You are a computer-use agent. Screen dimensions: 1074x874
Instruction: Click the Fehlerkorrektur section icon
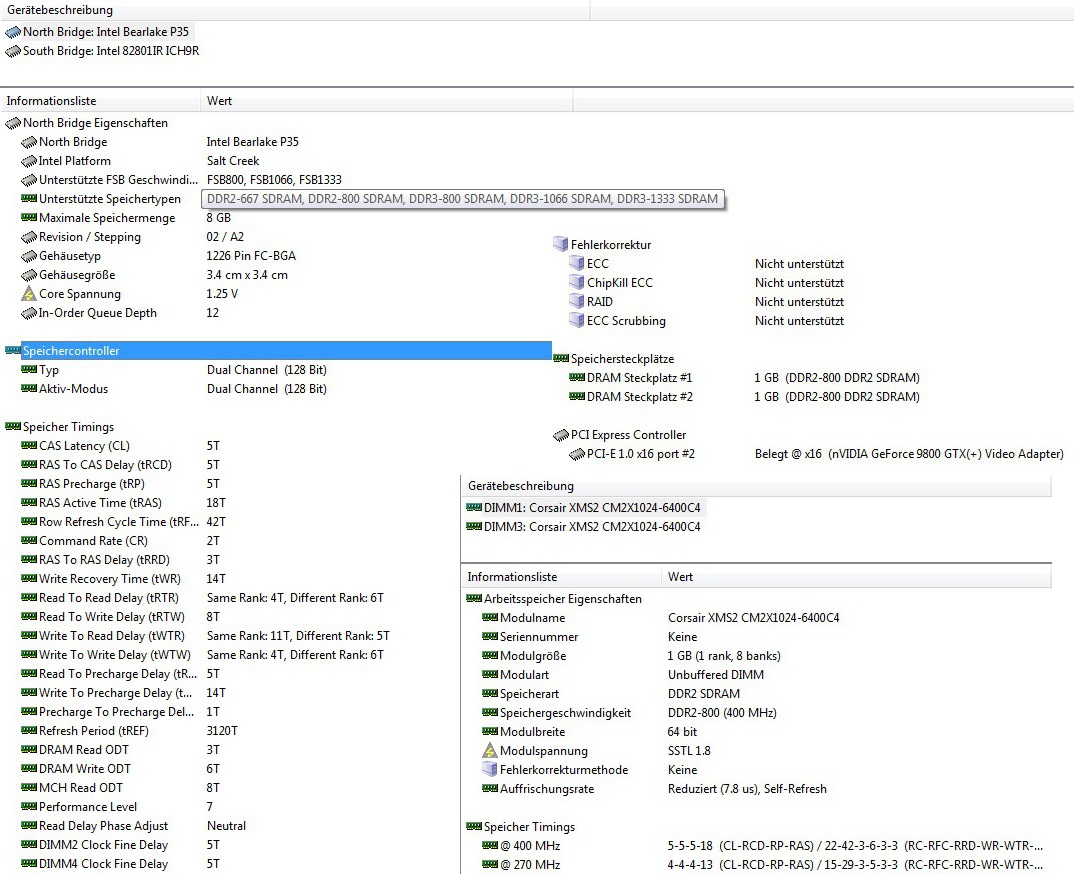tap(560, 245)
